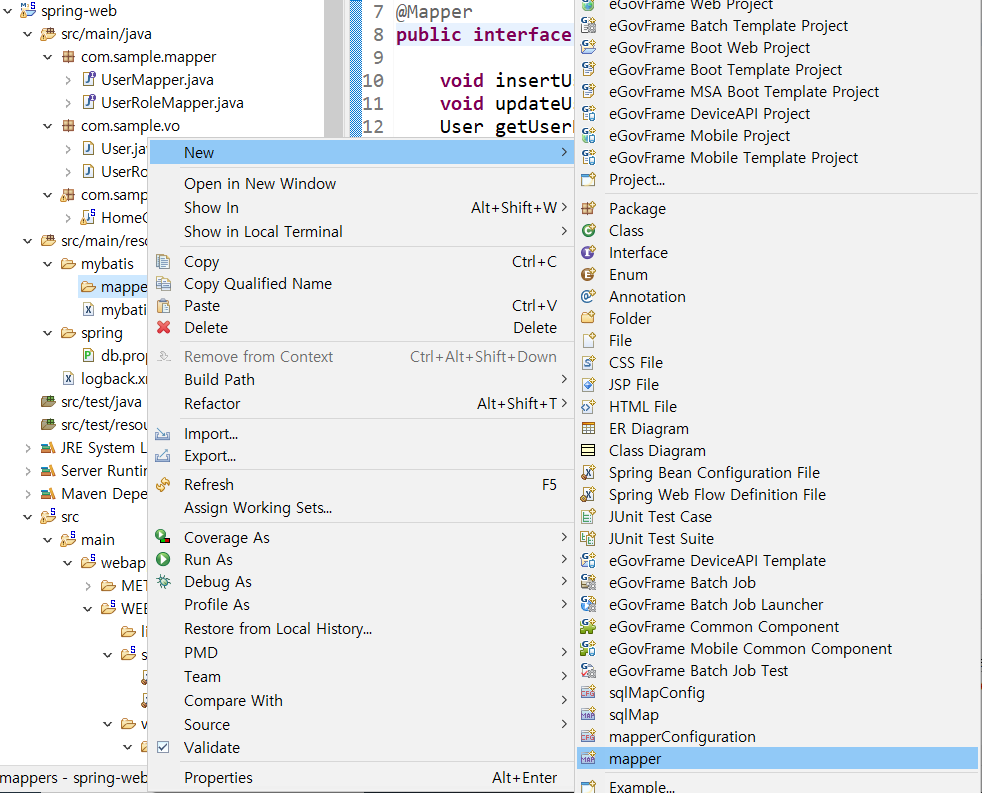Click the eGovFrame Batch Job icon
Viewport: 982px width, 793px height.
tap(588, 583)
